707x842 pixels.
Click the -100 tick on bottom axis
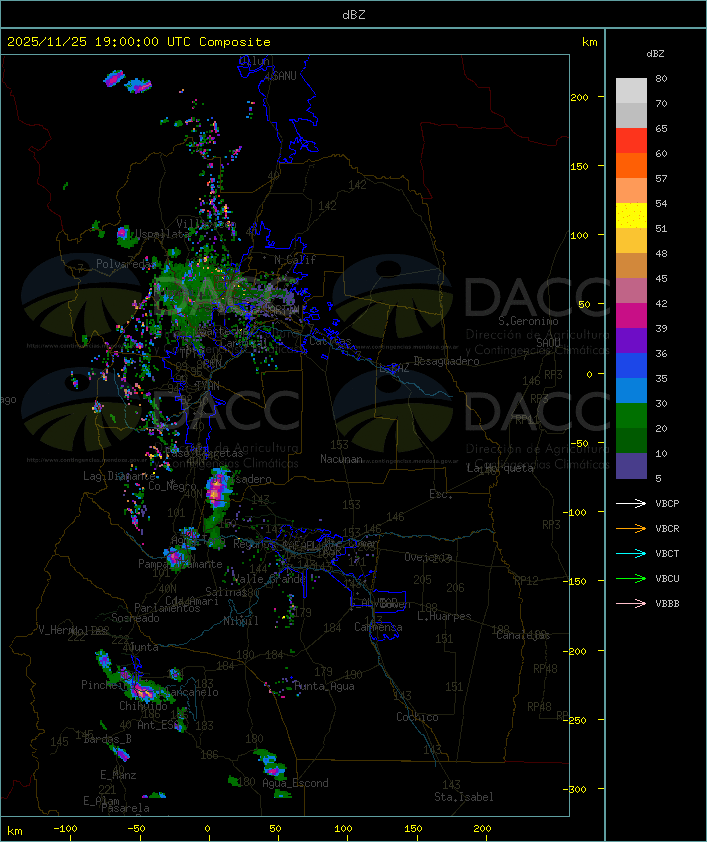coord(65,829)
